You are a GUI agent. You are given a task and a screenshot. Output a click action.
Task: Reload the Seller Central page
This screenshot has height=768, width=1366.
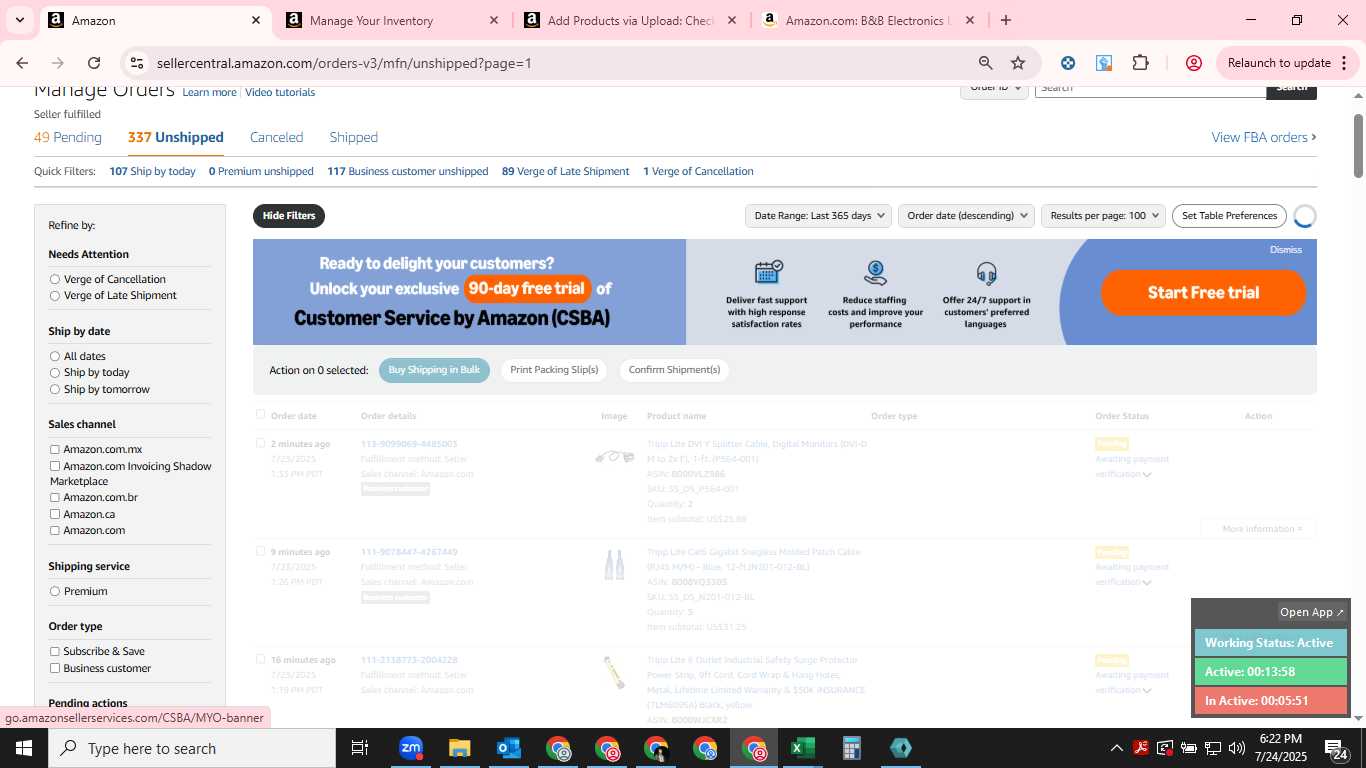coord(94,63)
